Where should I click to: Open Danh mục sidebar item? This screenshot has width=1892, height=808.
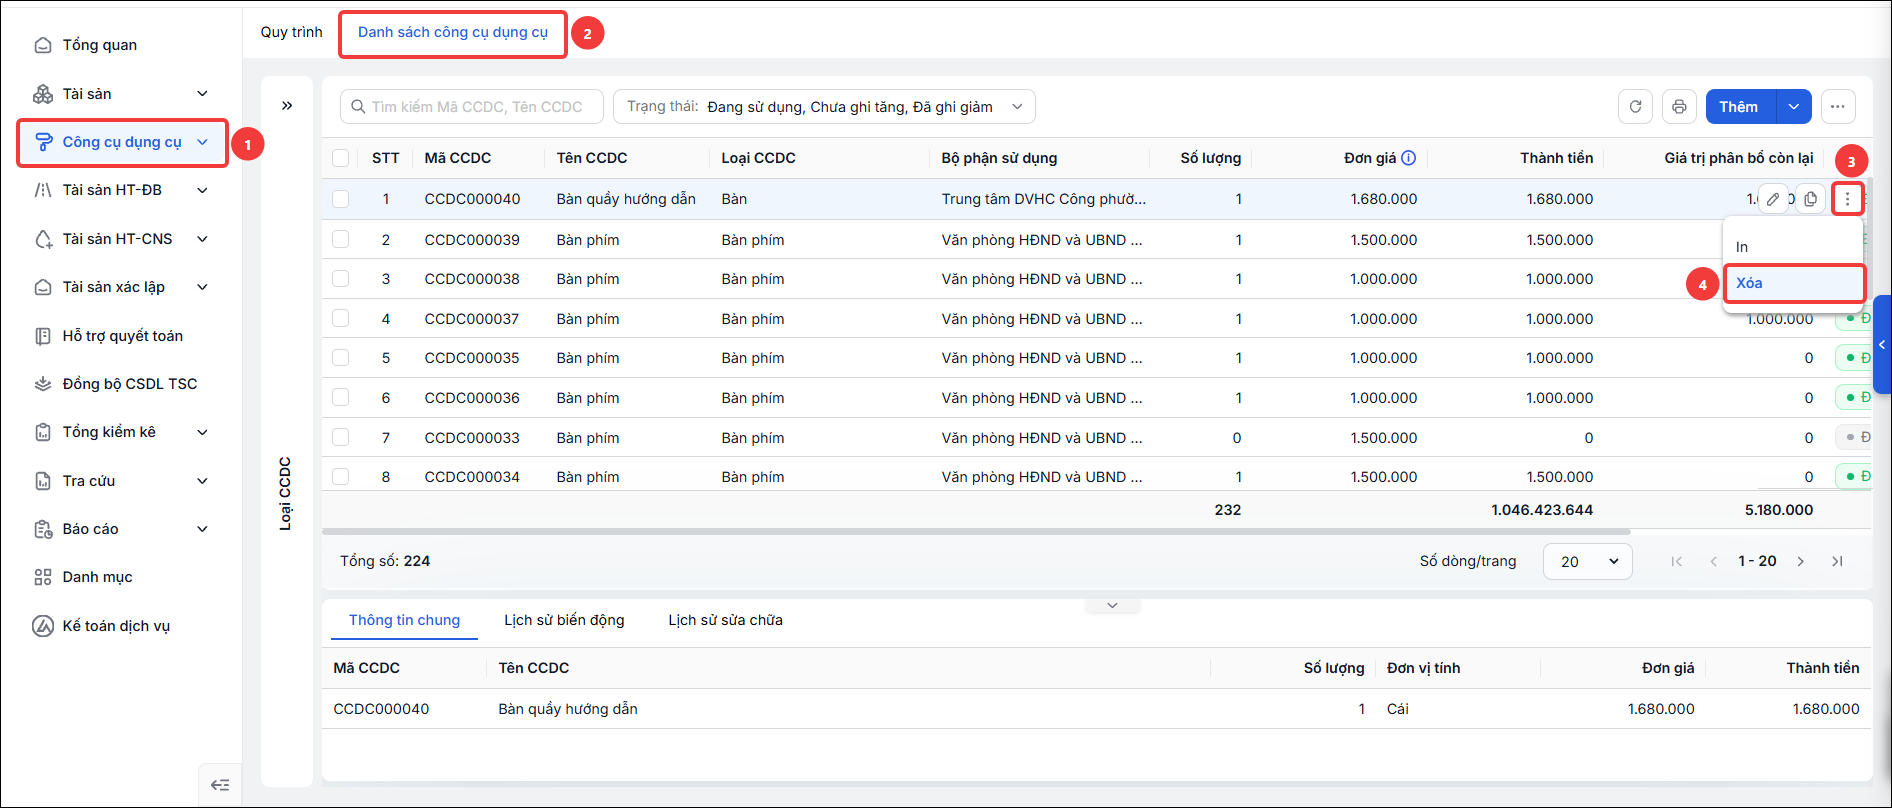tap(97, 577)
